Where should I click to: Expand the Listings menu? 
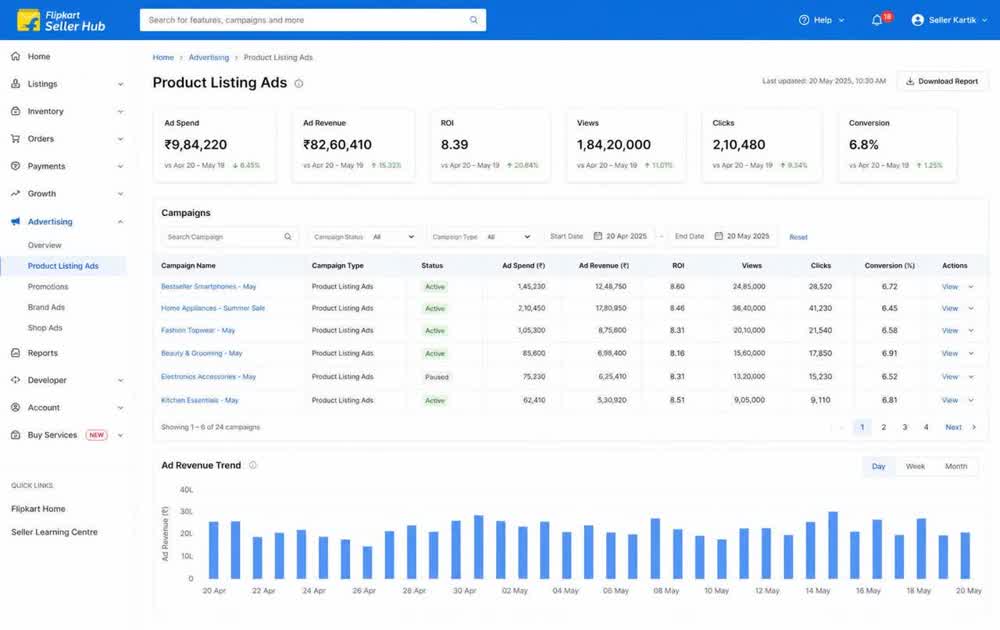[121, 84]
